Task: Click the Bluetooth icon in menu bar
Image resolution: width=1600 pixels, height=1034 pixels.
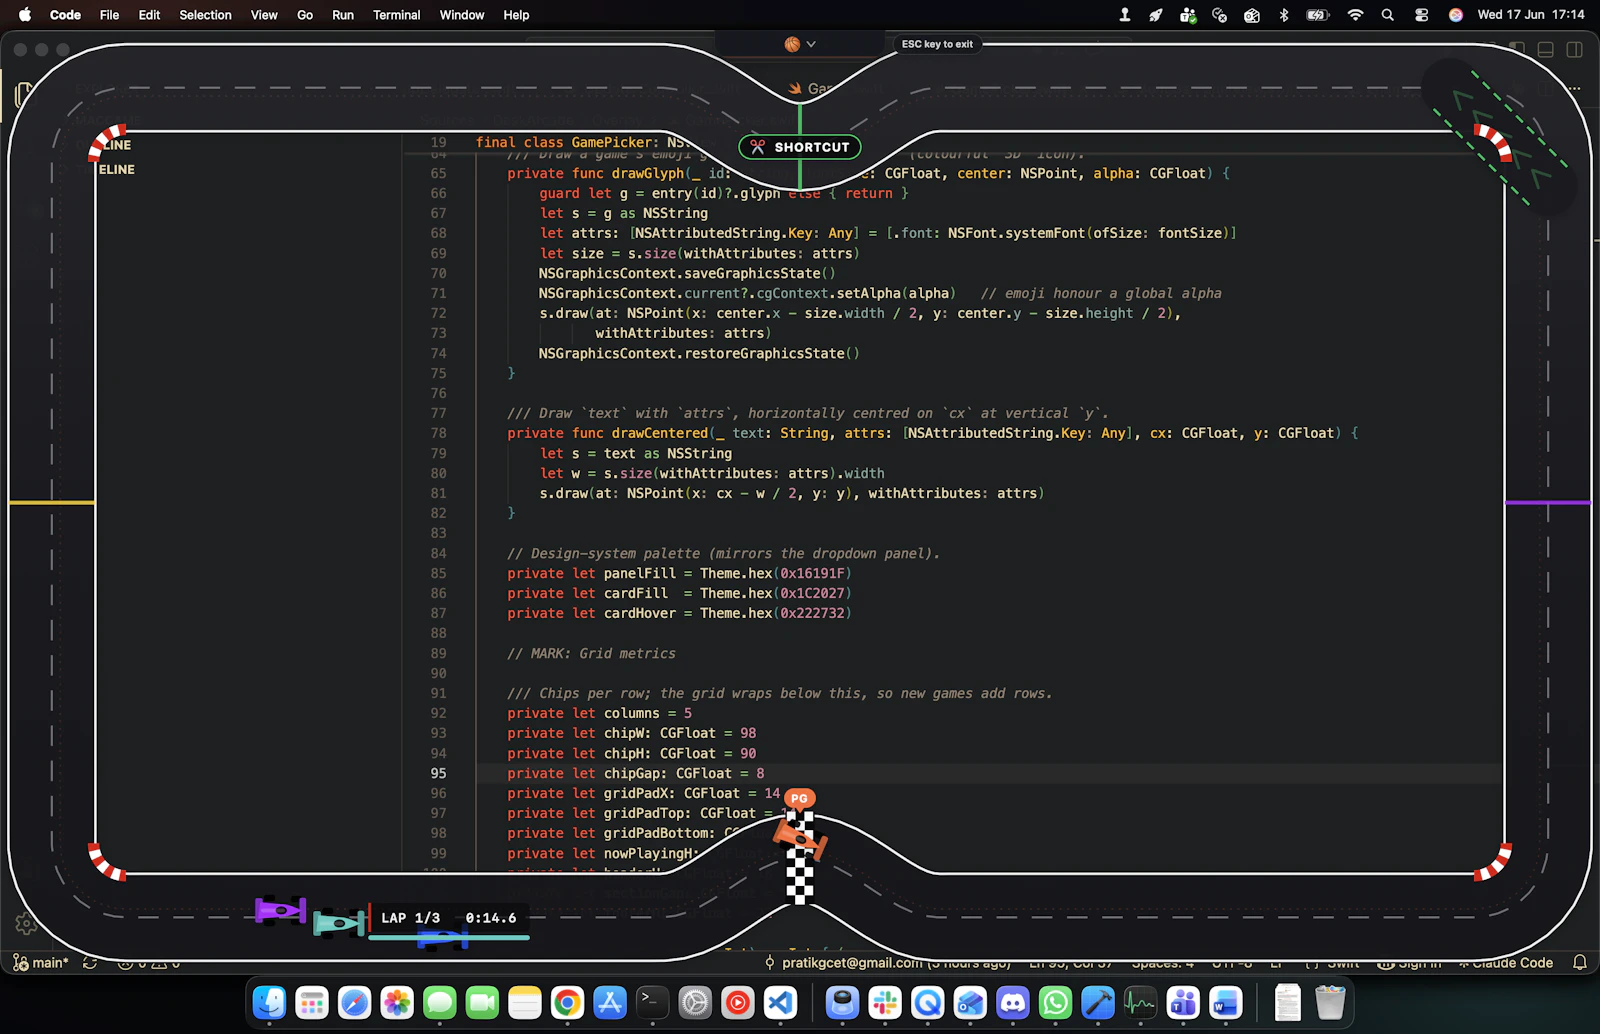Action: pos(1284,15)
